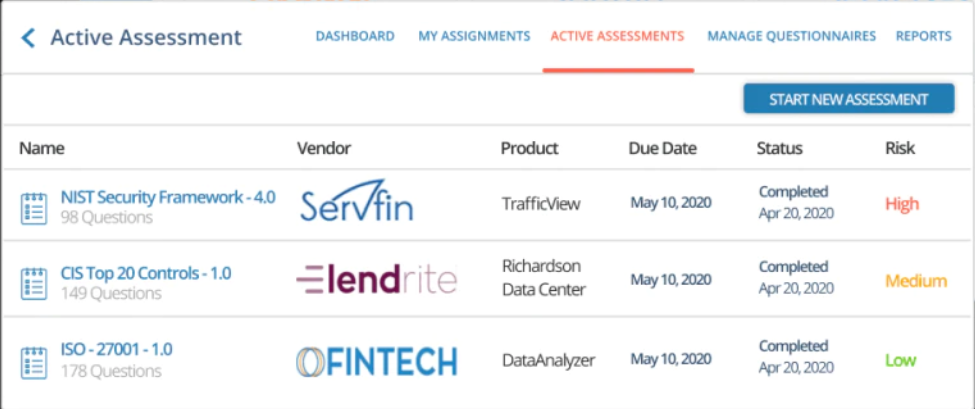Open the NIST Security Framework - 4.0 link
The height and width of the screenshot is (409, 975).
click(169, 197)
